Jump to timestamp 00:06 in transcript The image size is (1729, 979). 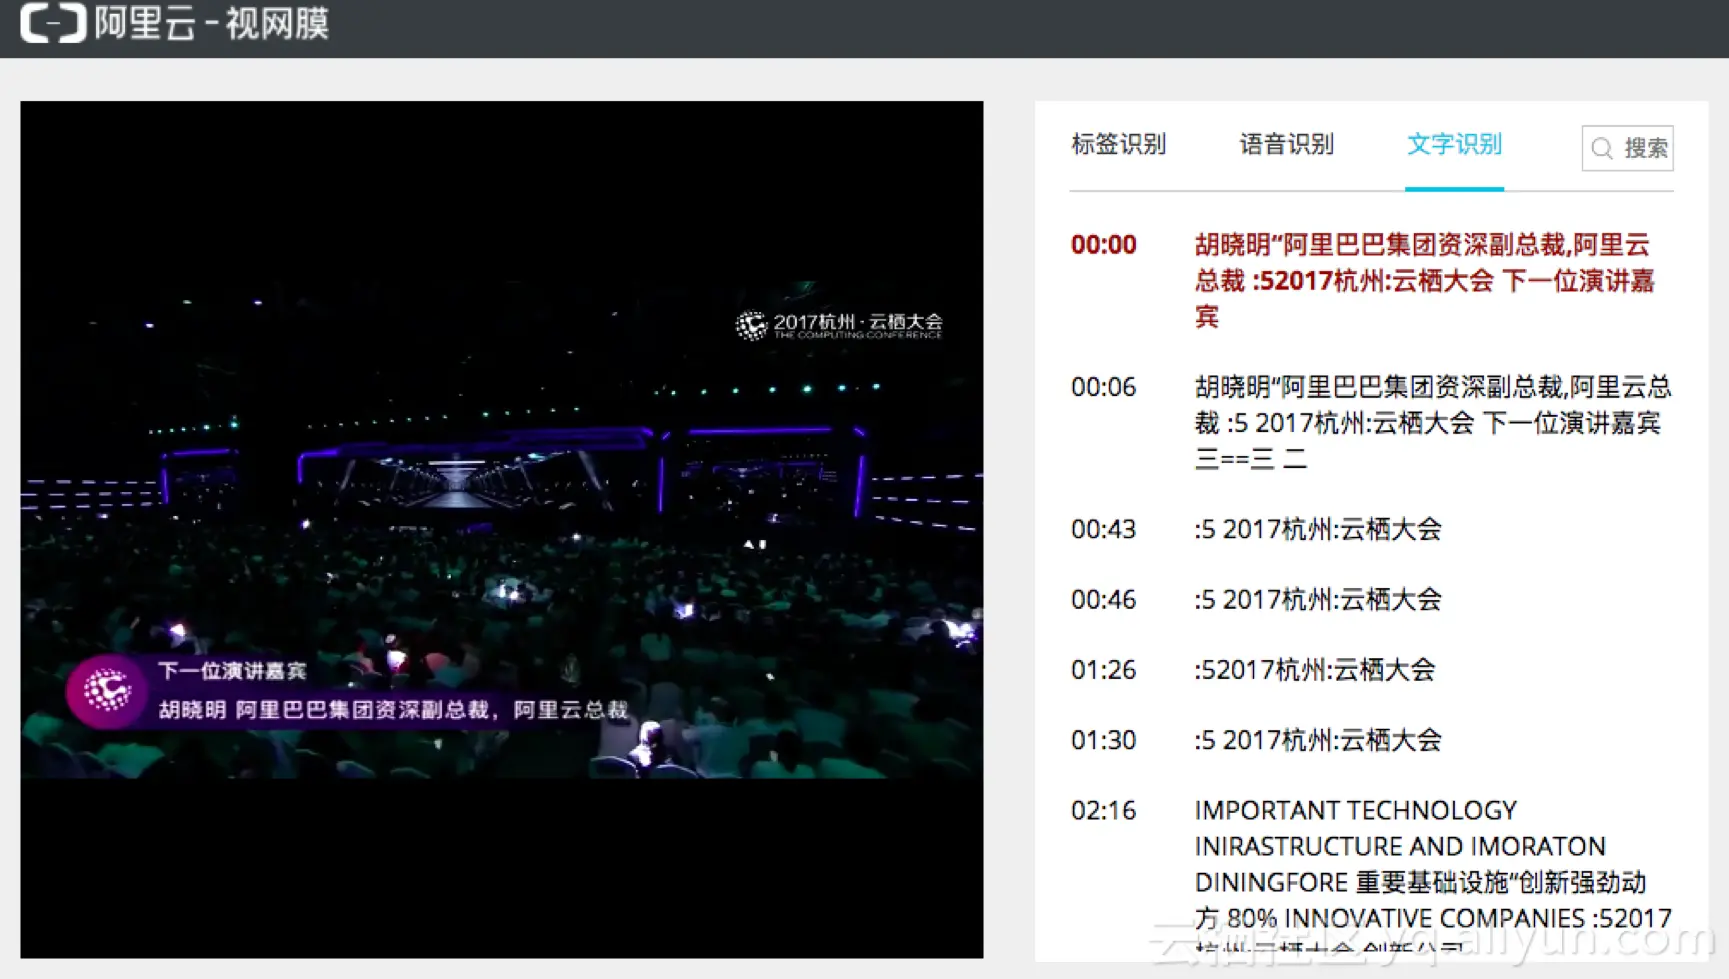(1103, 387)
